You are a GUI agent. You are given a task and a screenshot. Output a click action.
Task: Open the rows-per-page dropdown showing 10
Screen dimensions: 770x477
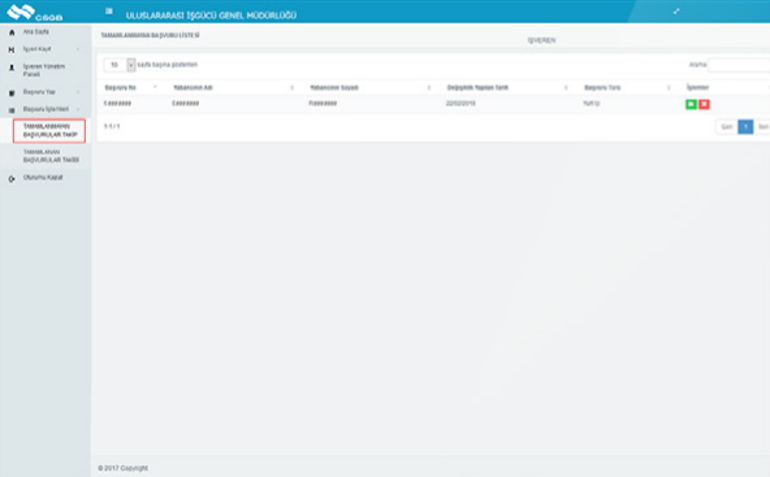120,64
